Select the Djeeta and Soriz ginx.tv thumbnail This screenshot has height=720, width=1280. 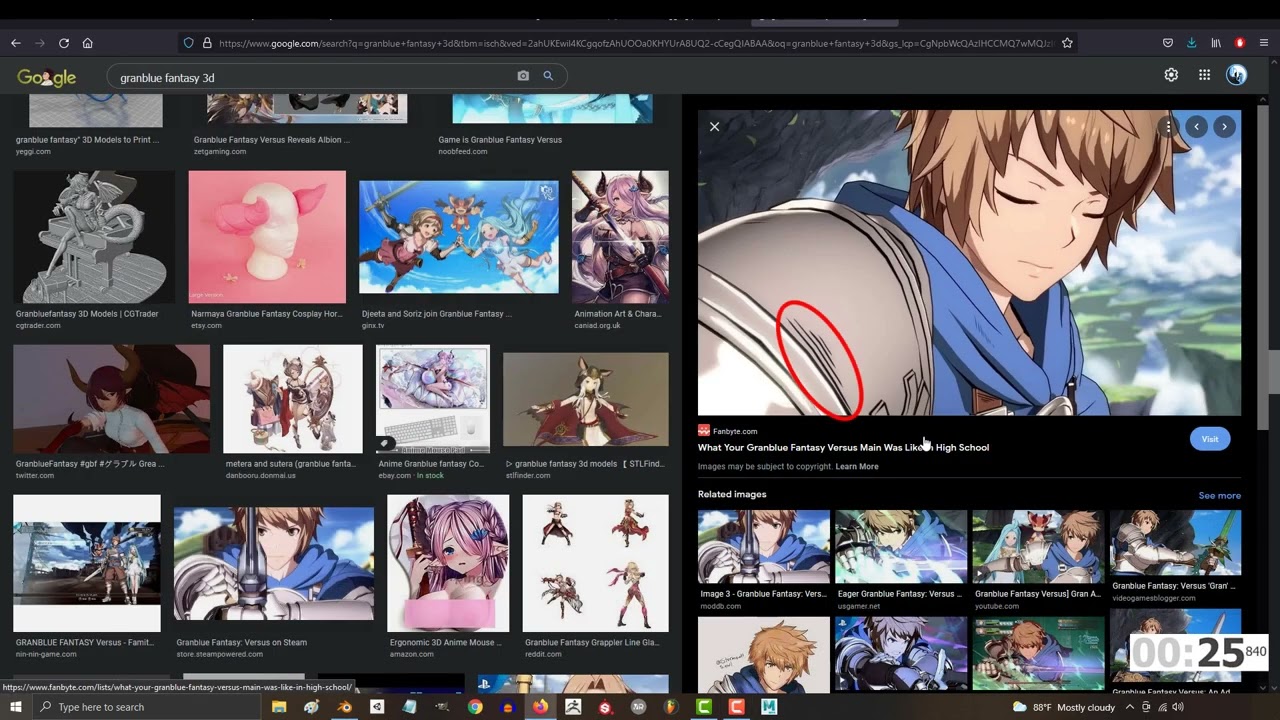click(x=459, y=237)
